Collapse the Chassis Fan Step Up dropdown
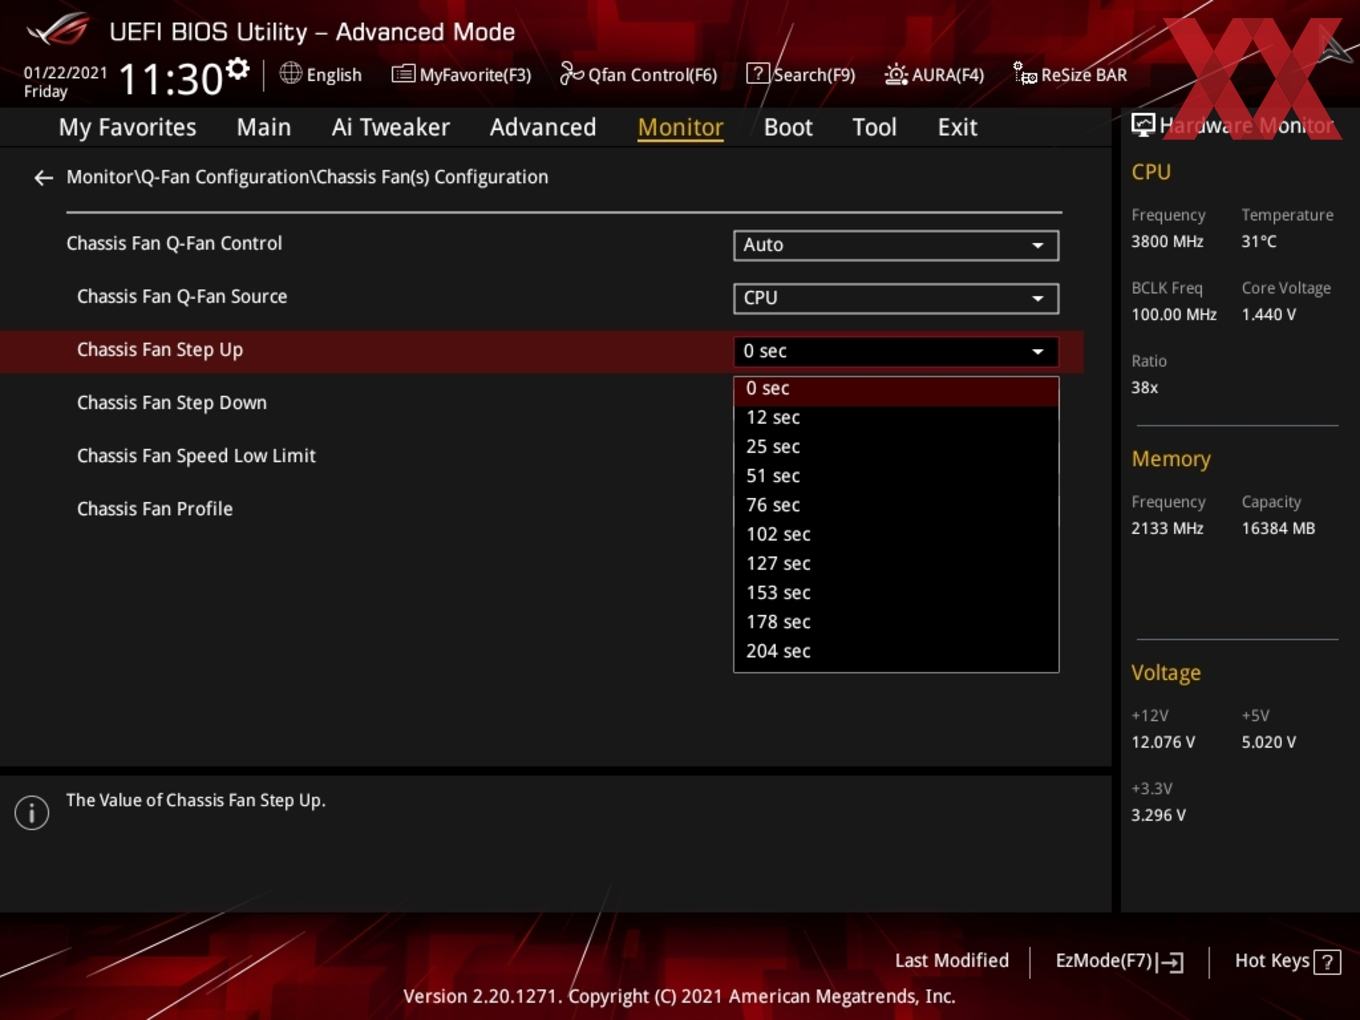 (x=896, y=351)
